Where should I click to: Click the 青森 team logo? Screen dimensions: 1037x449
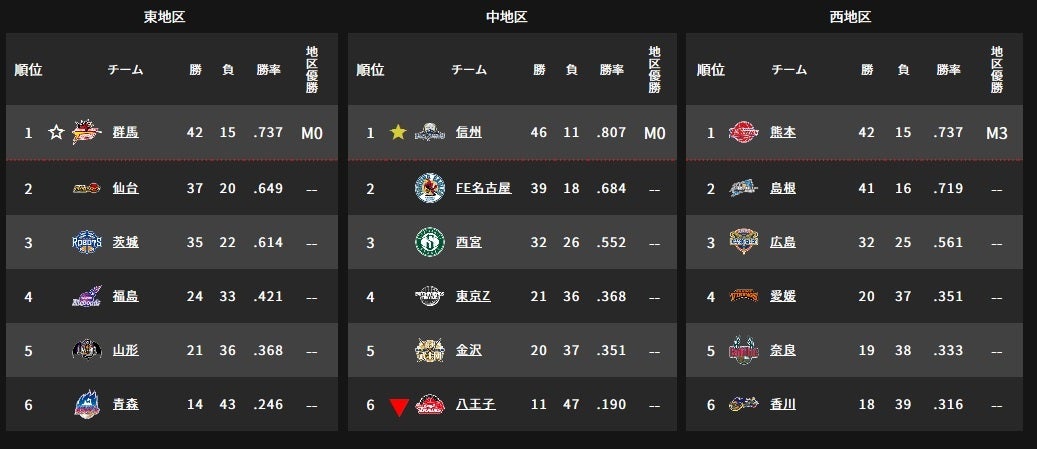coord(87,404)
